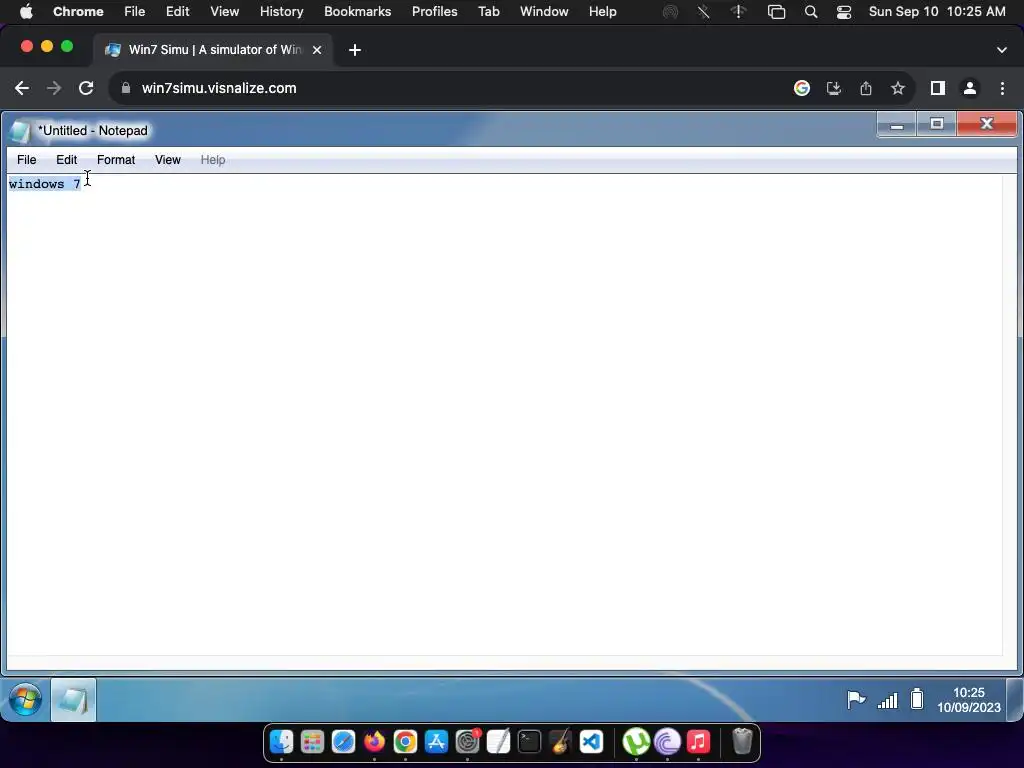
Task: Go back in Chrome
Action: [x=22, y=88]
